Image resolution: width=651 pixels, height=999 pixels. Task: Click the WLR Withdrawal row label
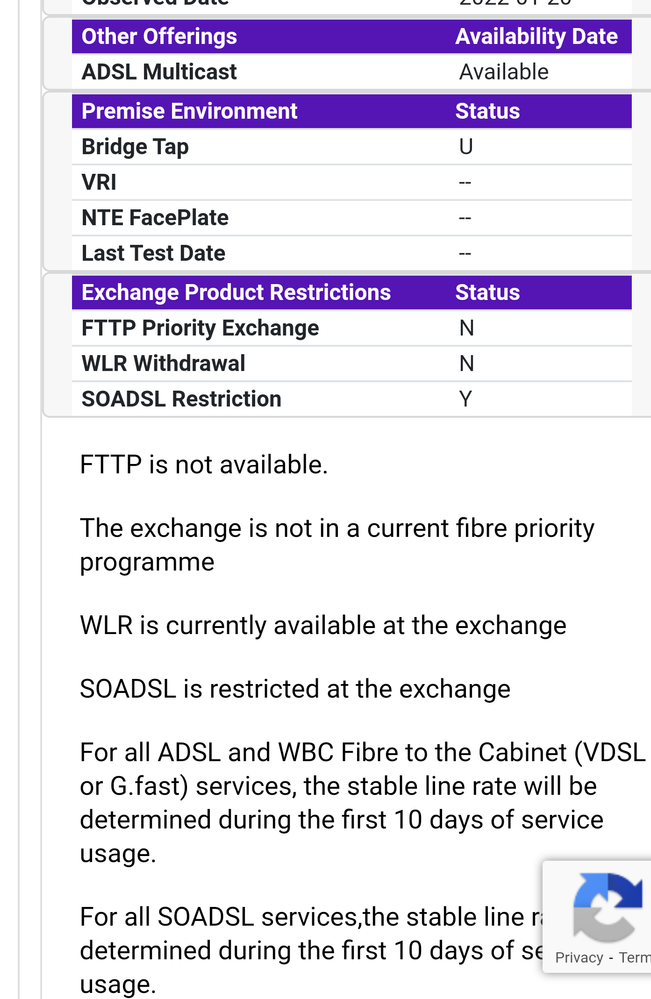[163, 364]
